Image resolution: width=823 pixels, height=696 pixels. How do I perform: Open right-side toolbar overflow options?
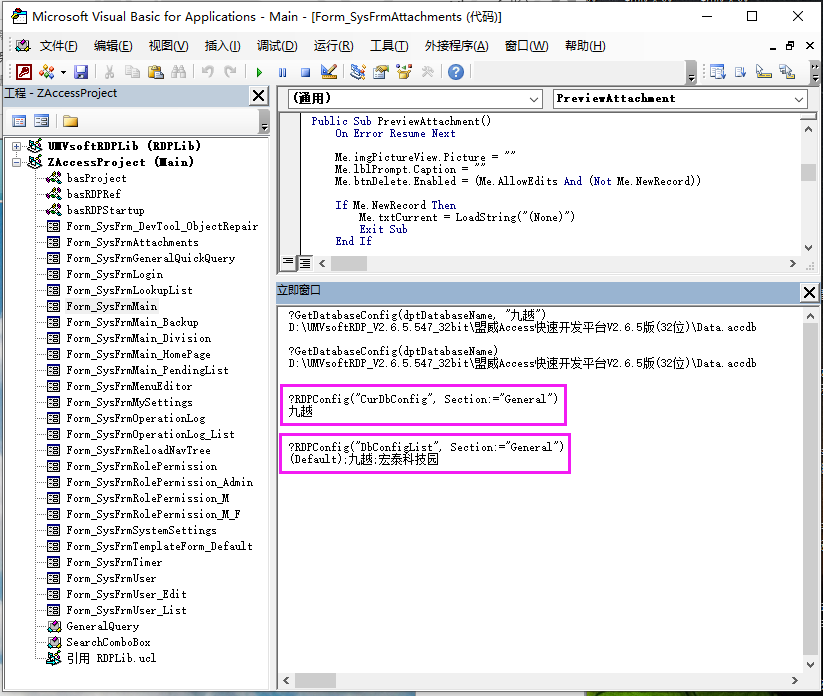815,72
